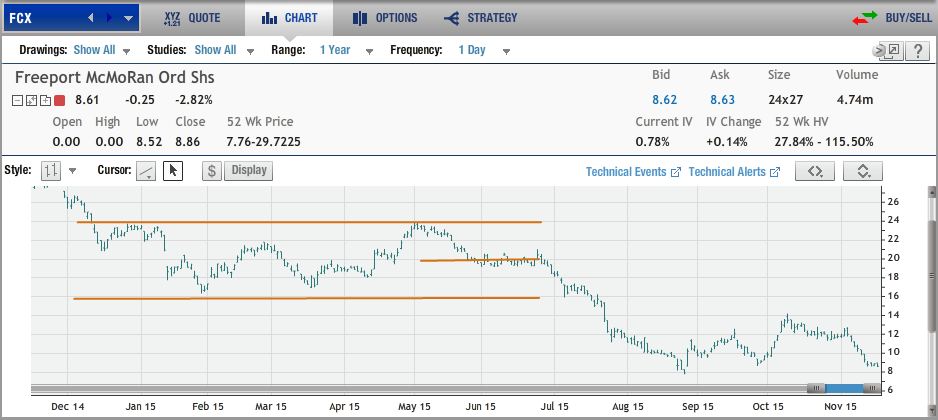Click the vertical scrollbar down arrow
938x420 pixels.
[x=931, y=411]
